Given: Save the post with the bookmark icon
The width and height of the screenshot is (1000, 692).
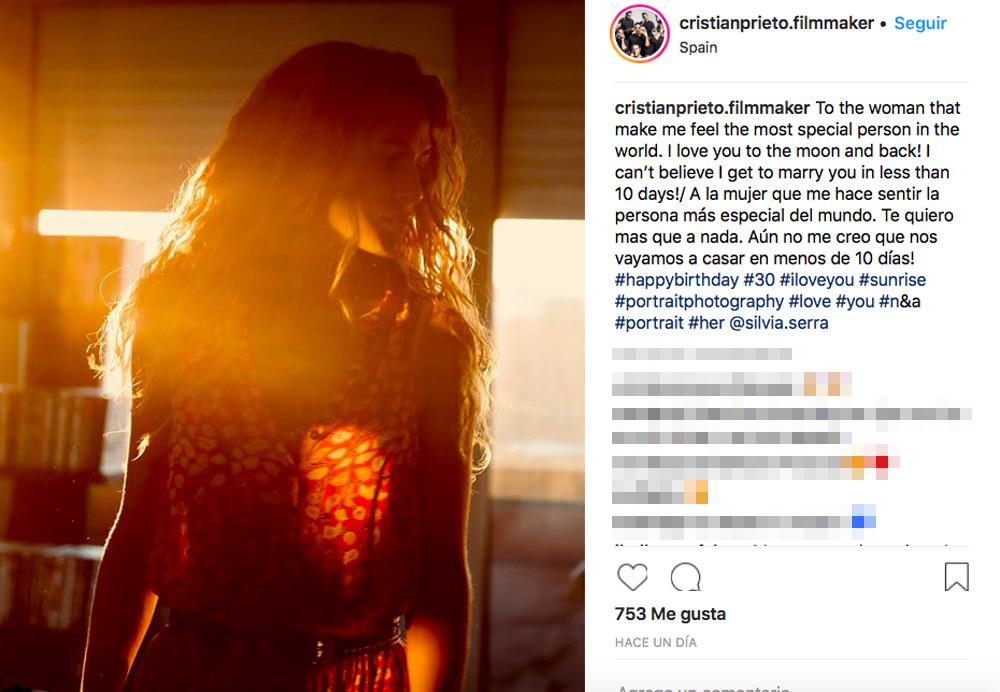Looking at the screenshot, I should tap(956, 577).
